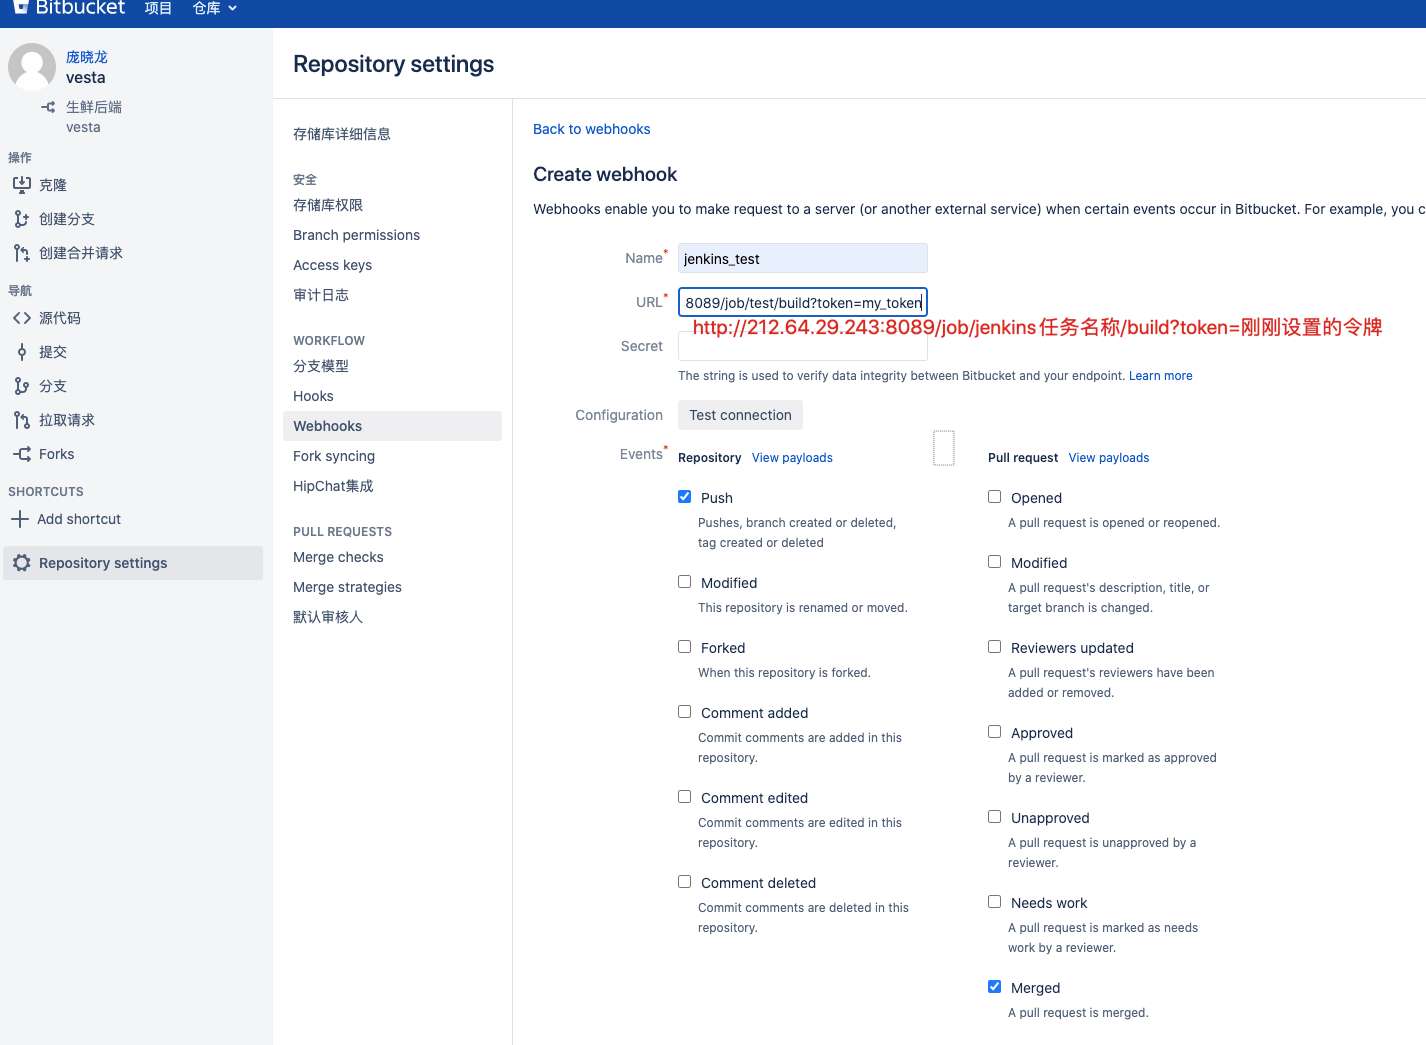Screen dimensions: 1426x1045
Task: Open 默认审核人 settings page
Action: [328, 617]
